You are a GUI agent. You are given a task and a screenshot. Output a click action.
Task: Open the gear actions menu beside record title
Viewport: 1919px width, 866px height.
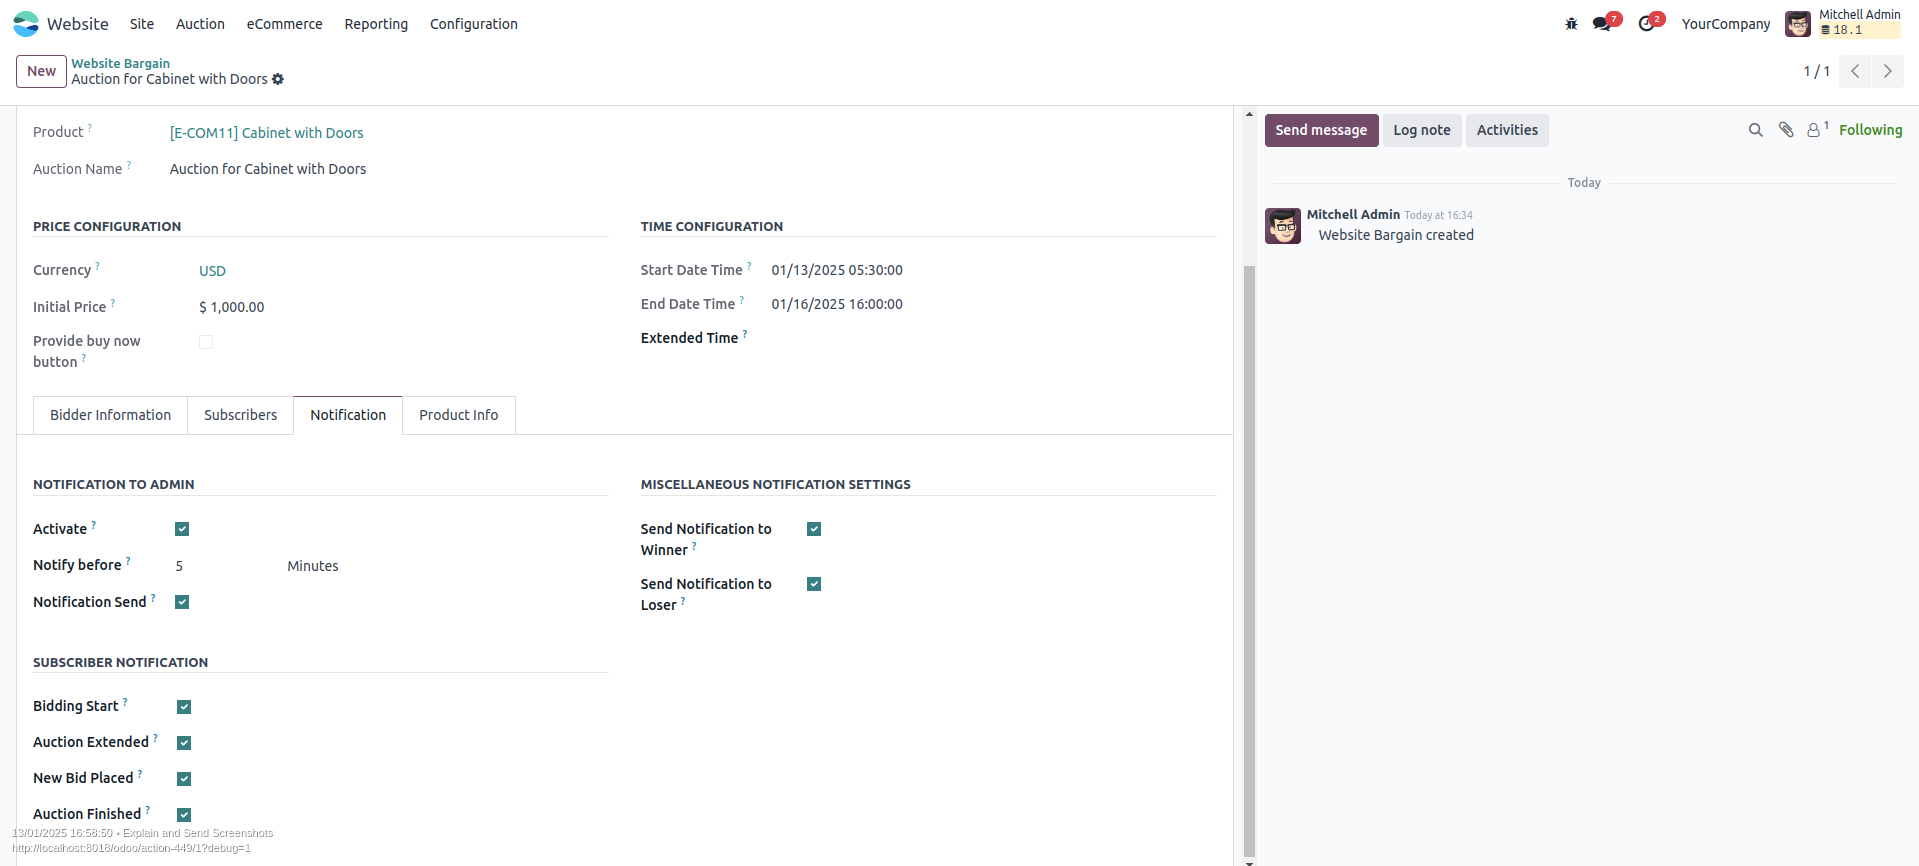[278, 79]
